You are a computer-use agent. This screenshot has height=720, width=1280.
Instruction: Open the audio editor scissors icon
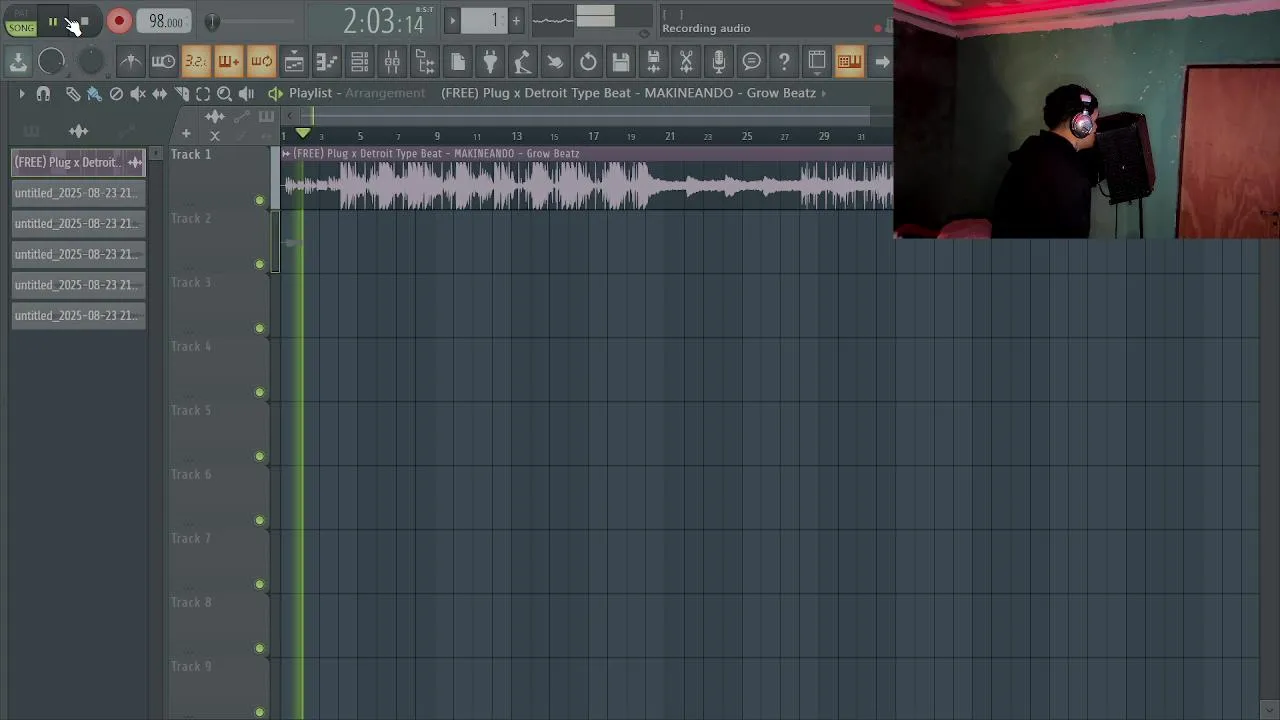[686, 62]
